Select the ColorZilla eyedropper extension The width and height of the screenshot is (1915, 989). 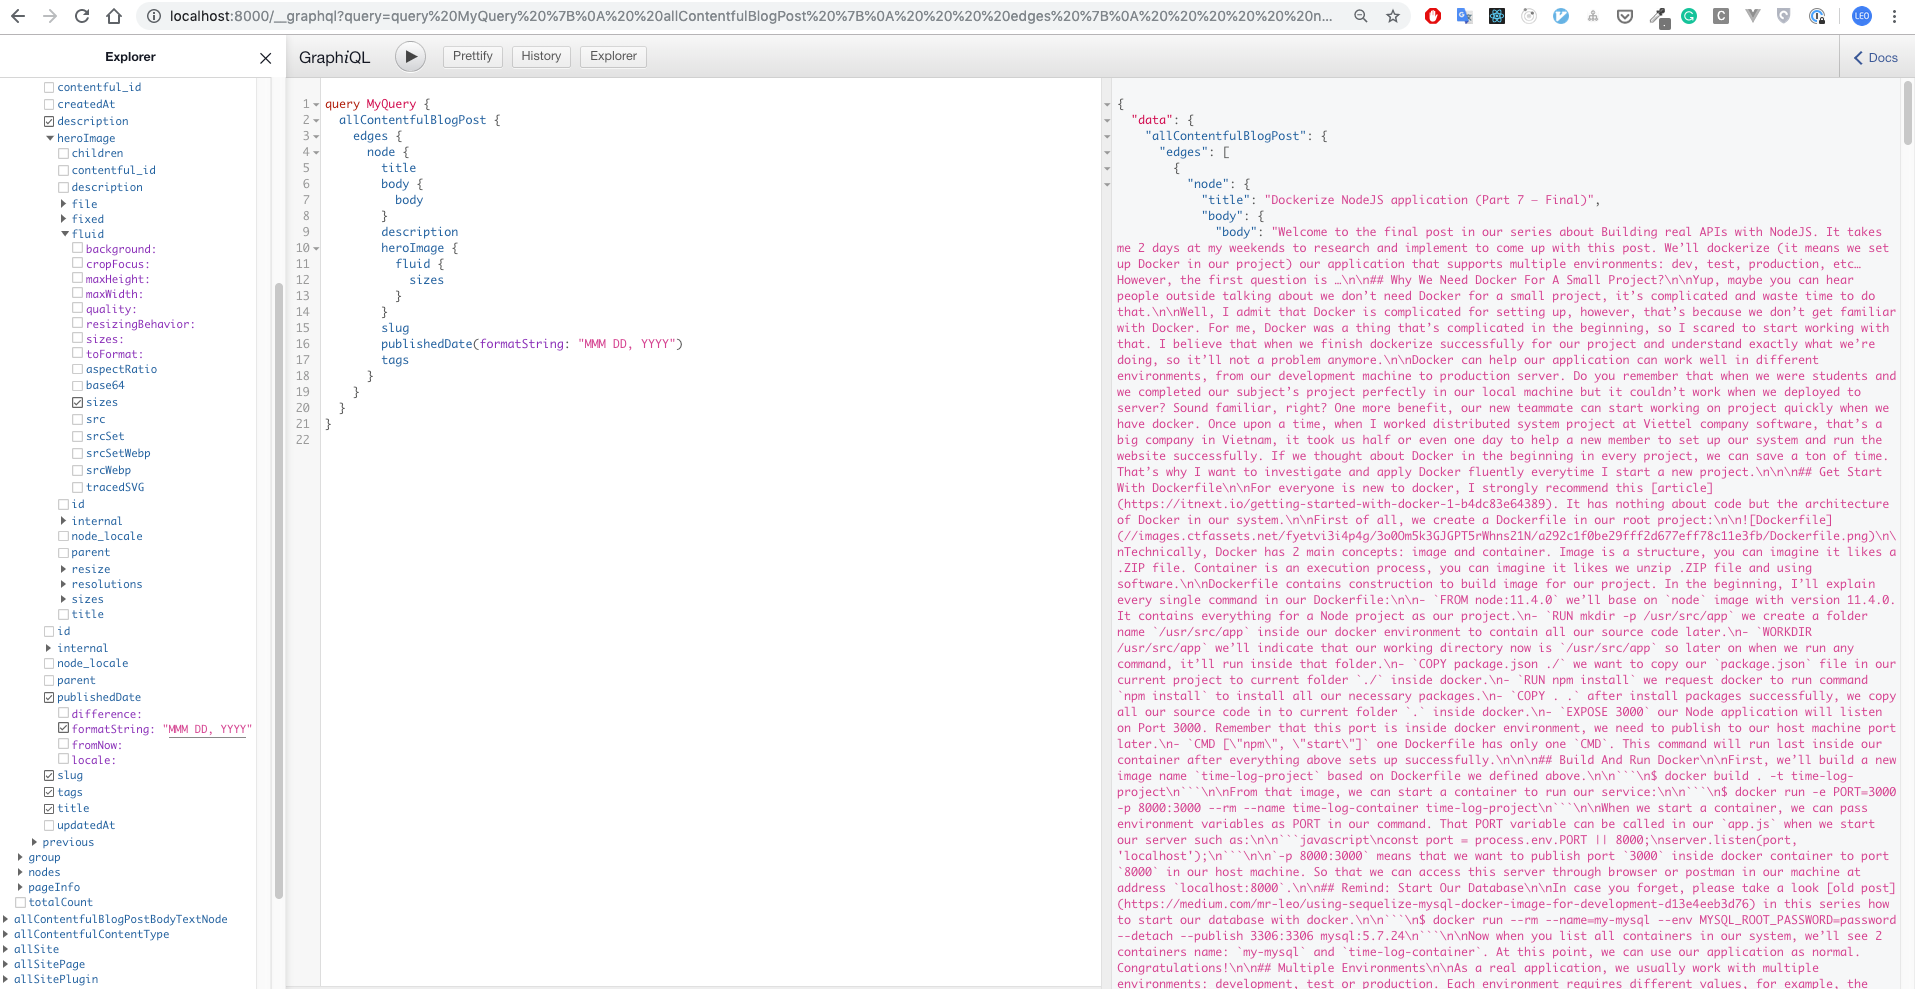pos(1660,16)
